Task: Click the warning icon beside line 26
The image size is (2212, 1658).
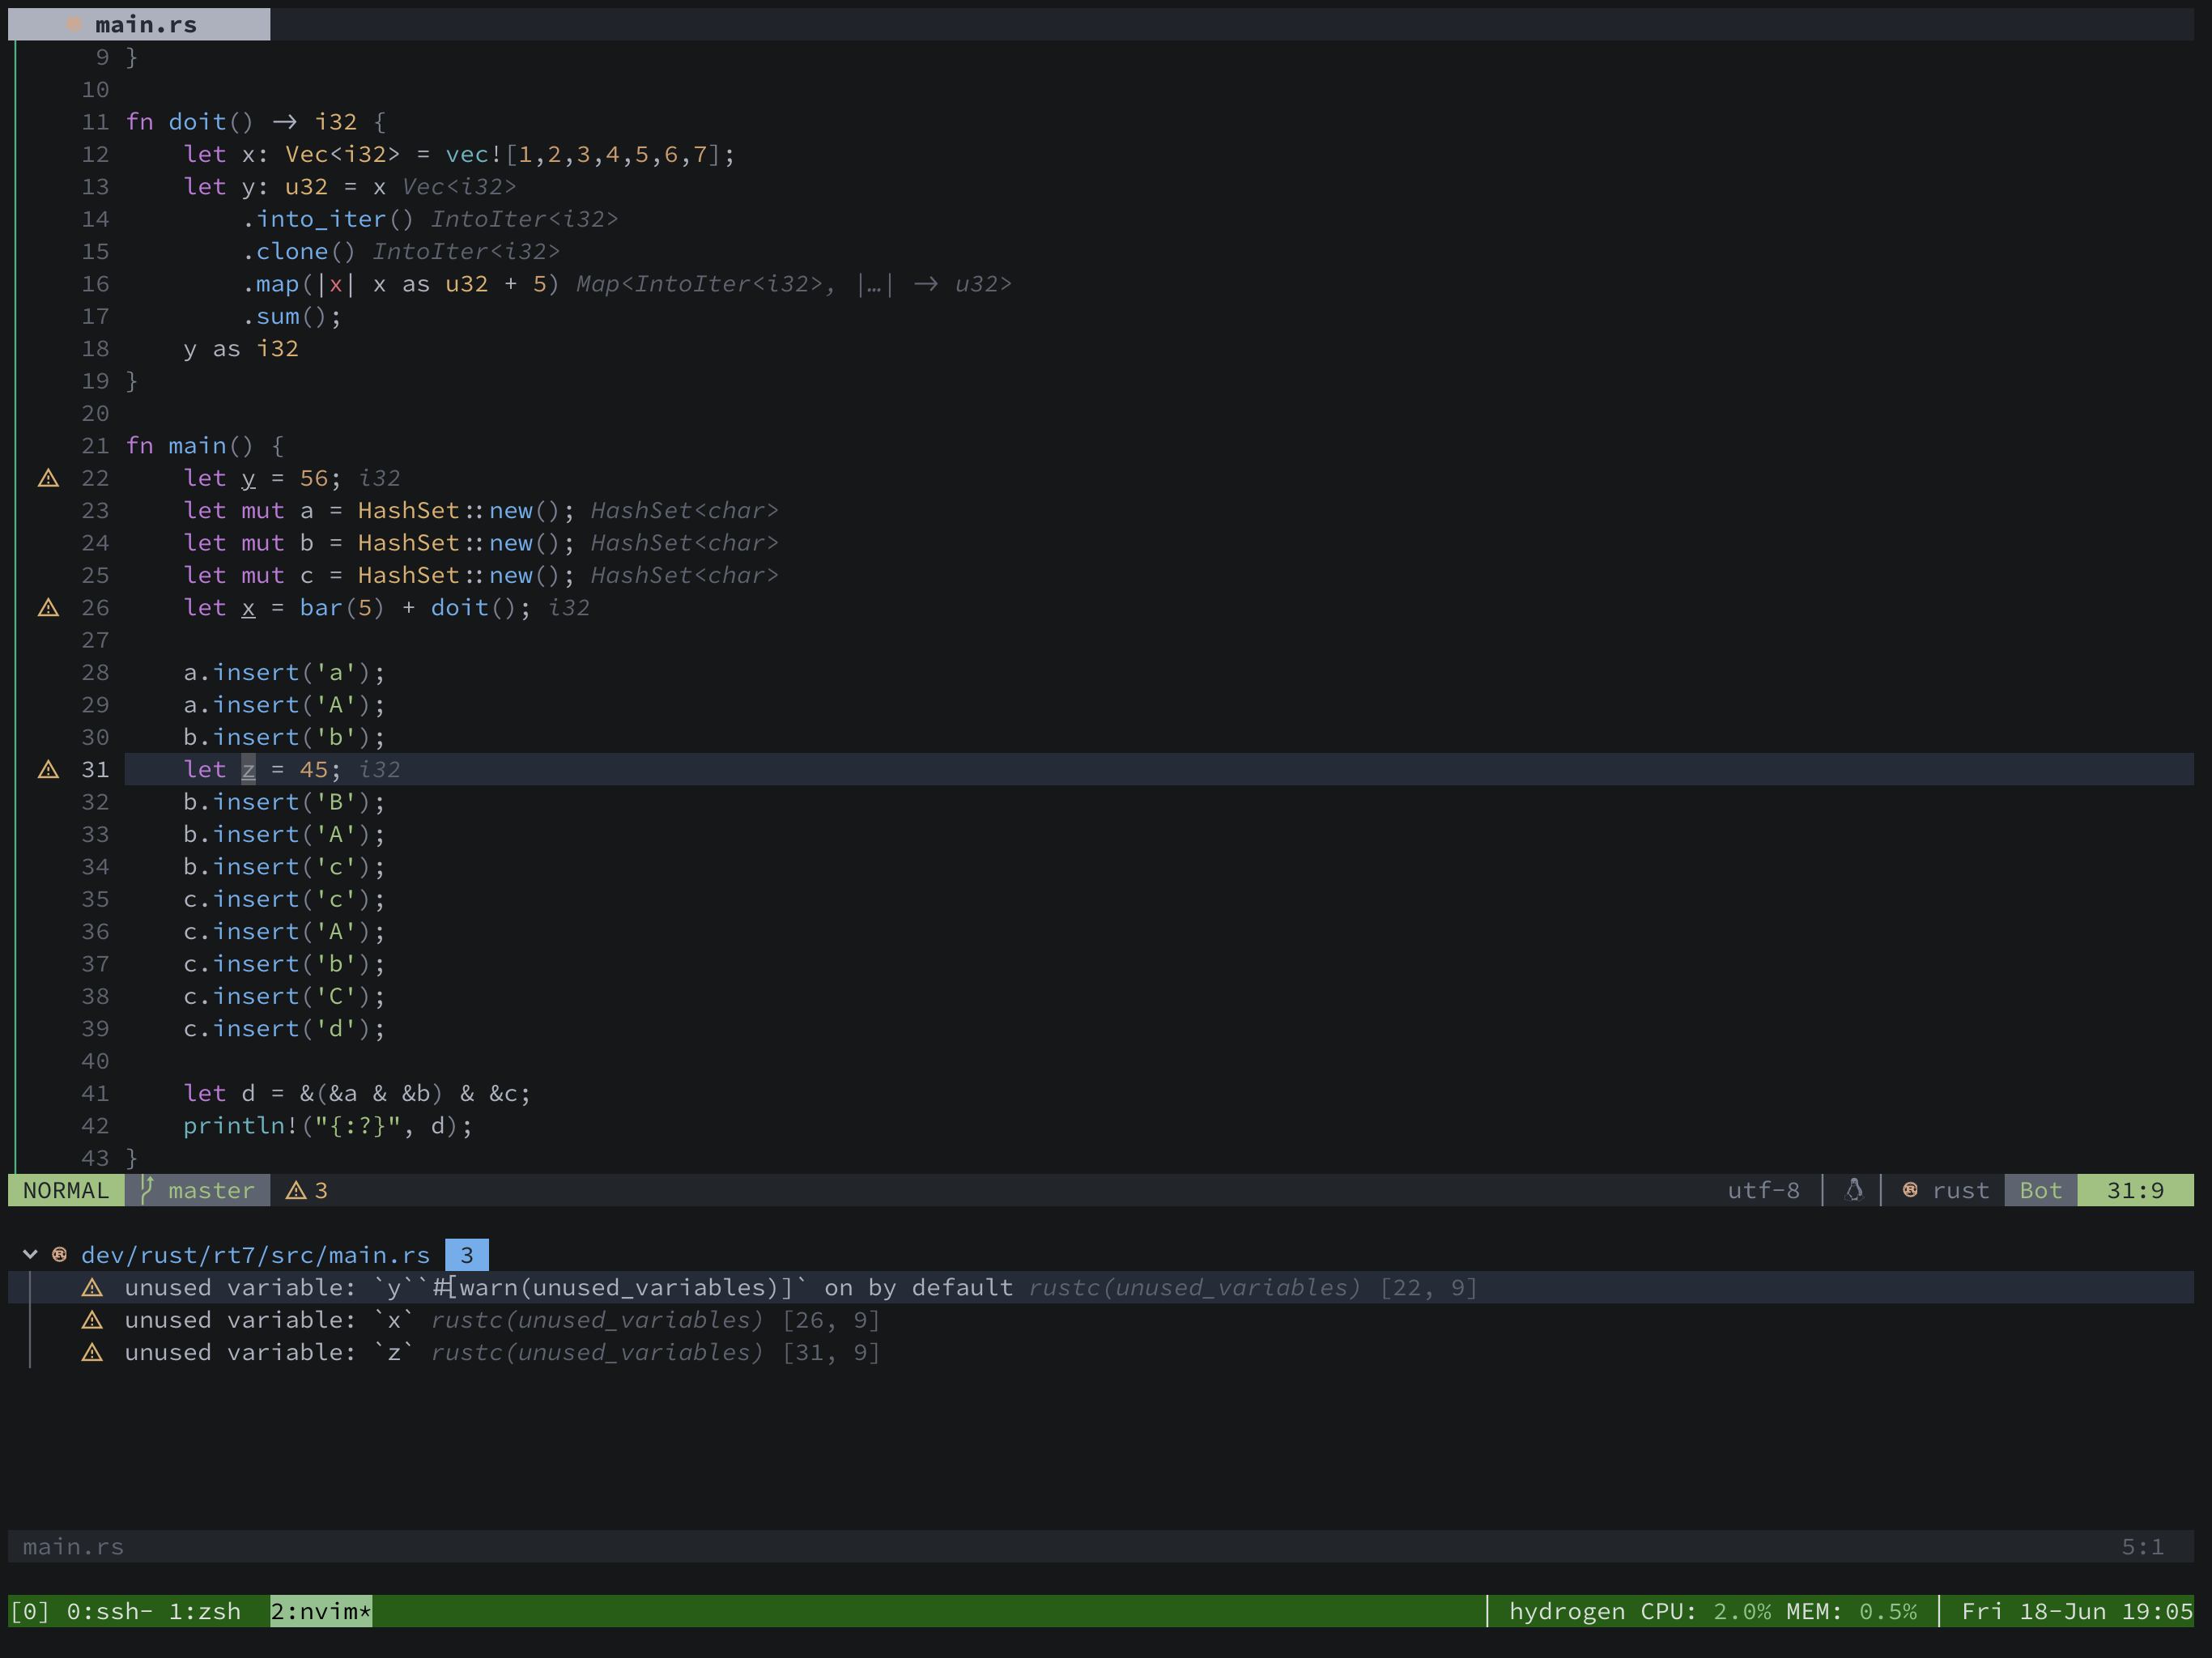Action: pyautogui.click(x=47, y=607)
